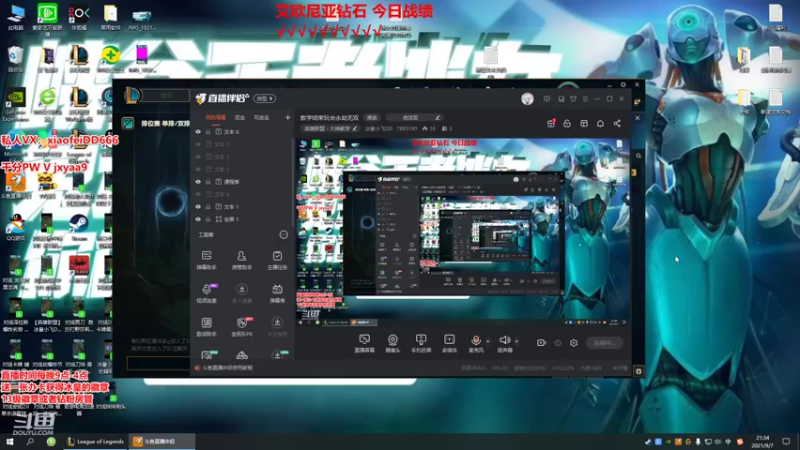Screen dimensions: 800x450
Task: Toggle preview eye icon beside the settings gear
Action: (558, 343)
